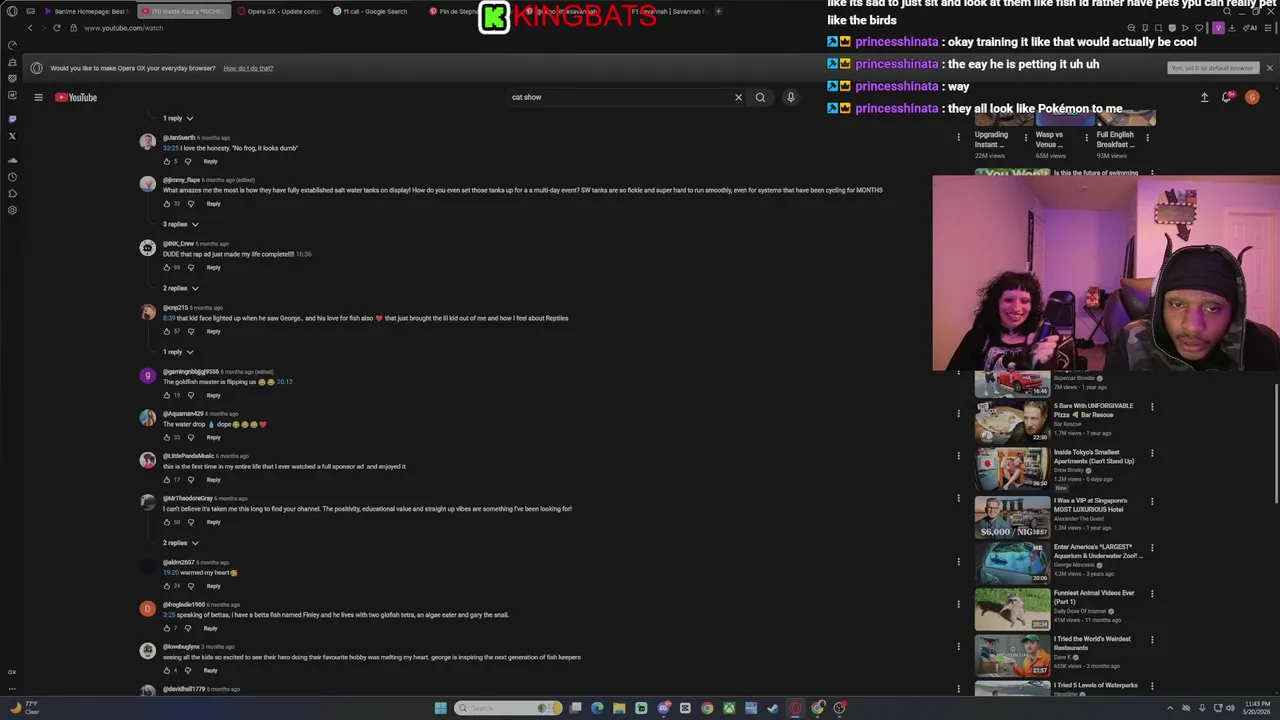Open File Explorer from the taskbar
This screenshot has width=1280, height=720.
pos(619,708)
